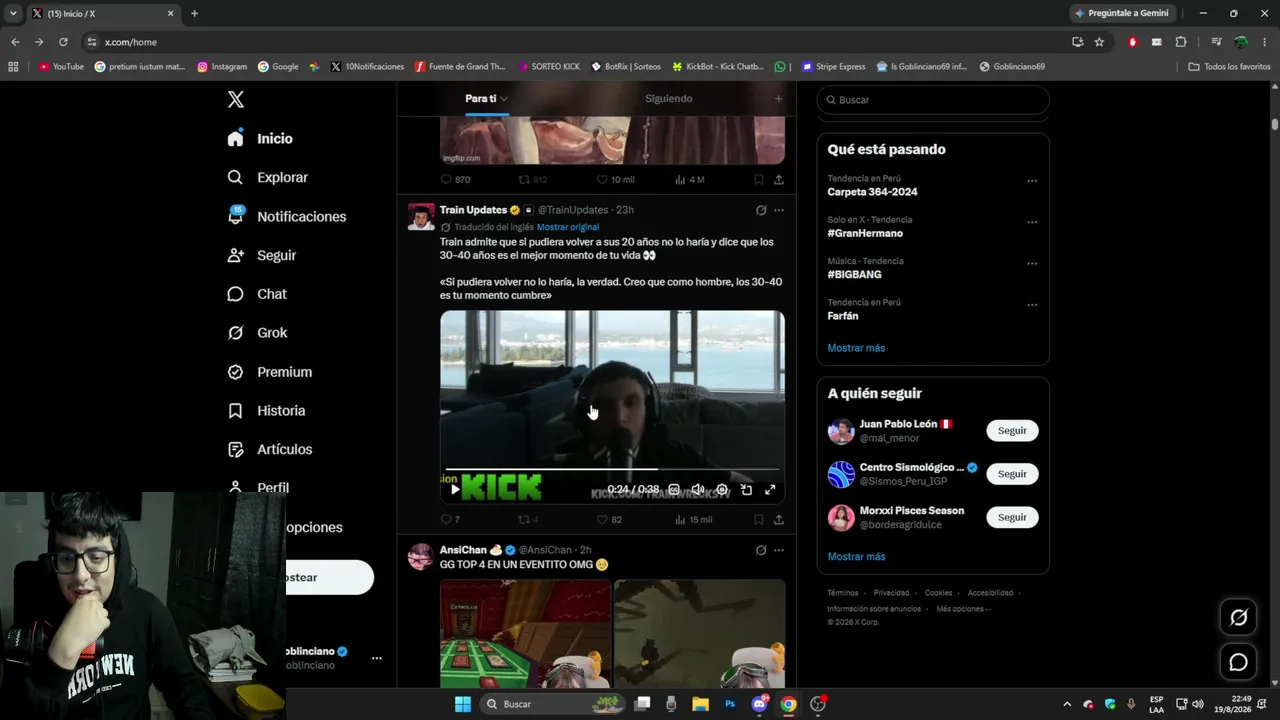Open Photoshop from the taskbar
Image resolution: width=1280 pixels, height=720 pixels.
click(730, 704)
